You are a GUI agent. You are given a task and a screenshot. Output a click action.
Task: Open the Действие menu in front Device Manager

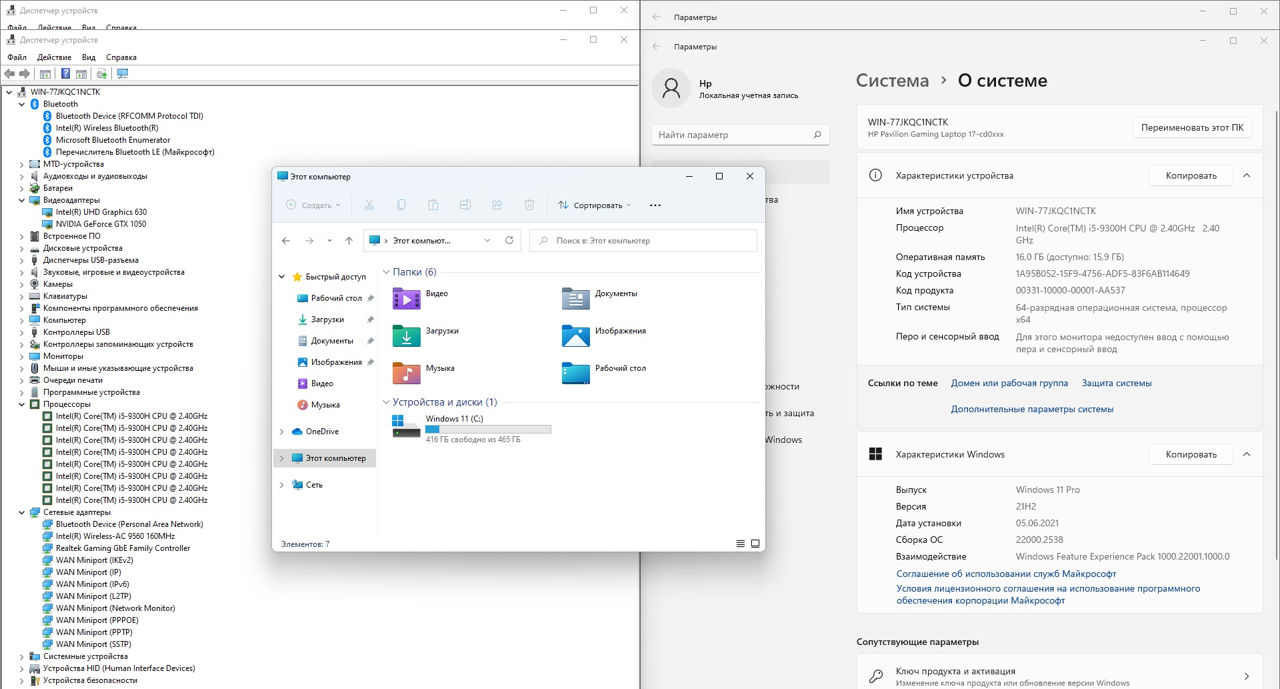pyautogui.click(x=54, y=57)
